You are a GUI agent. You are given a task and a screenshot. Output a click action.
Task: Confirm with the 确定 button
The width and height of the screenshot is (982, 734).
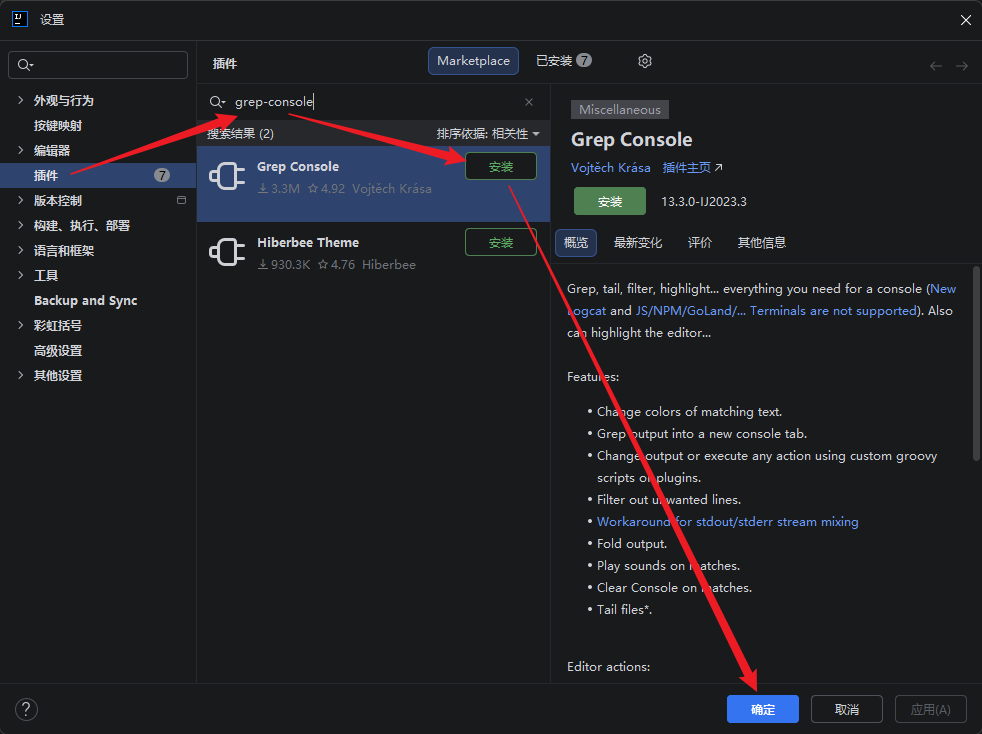point(763,710)
